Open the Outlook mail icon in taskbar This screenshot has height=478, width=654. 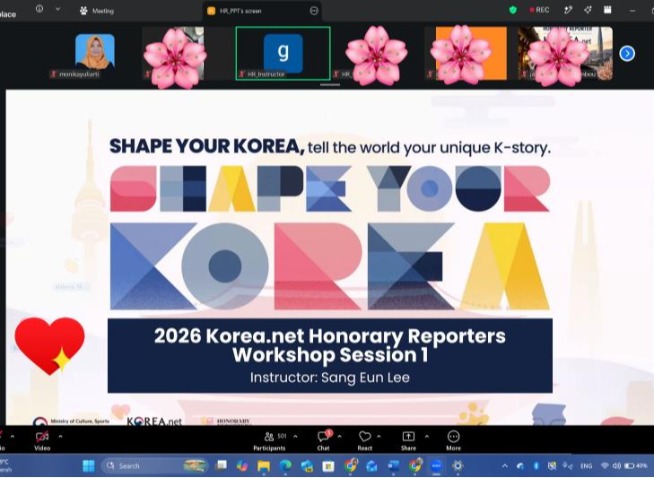pyautogui.click(x=372, y=466)
